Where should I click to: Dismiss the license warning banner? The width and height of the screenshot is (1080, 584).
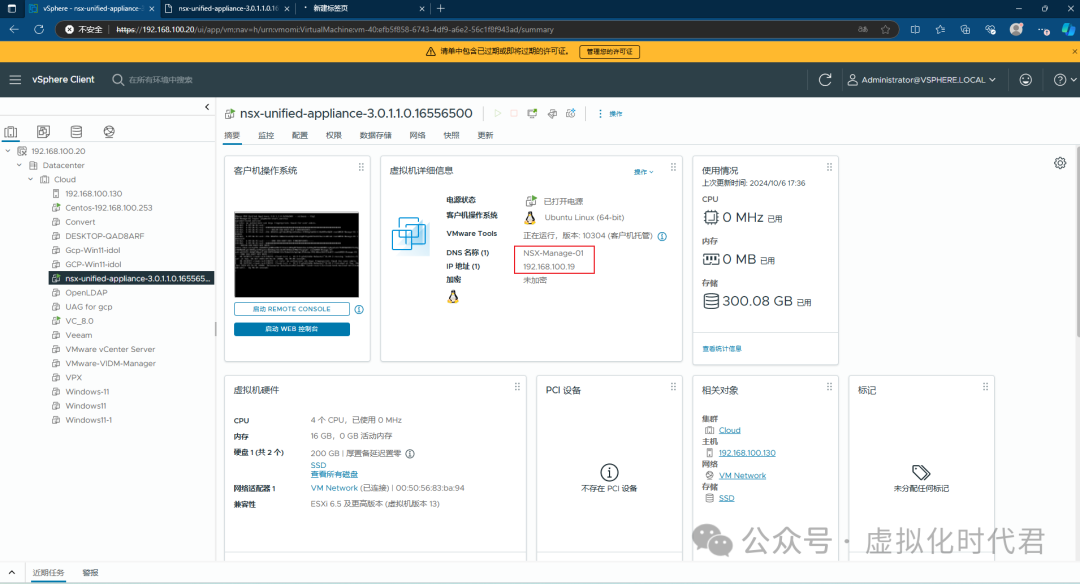[1074, 52]
